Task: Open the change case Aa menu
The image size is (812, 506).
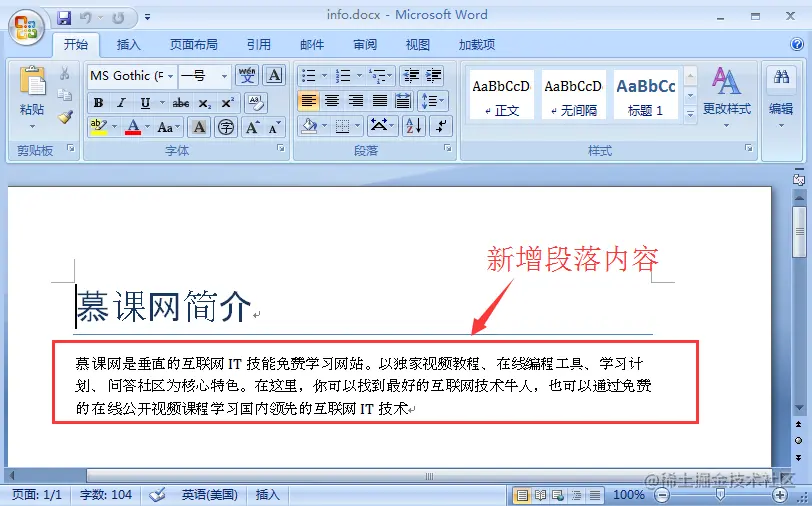Action: pos(168,127)
